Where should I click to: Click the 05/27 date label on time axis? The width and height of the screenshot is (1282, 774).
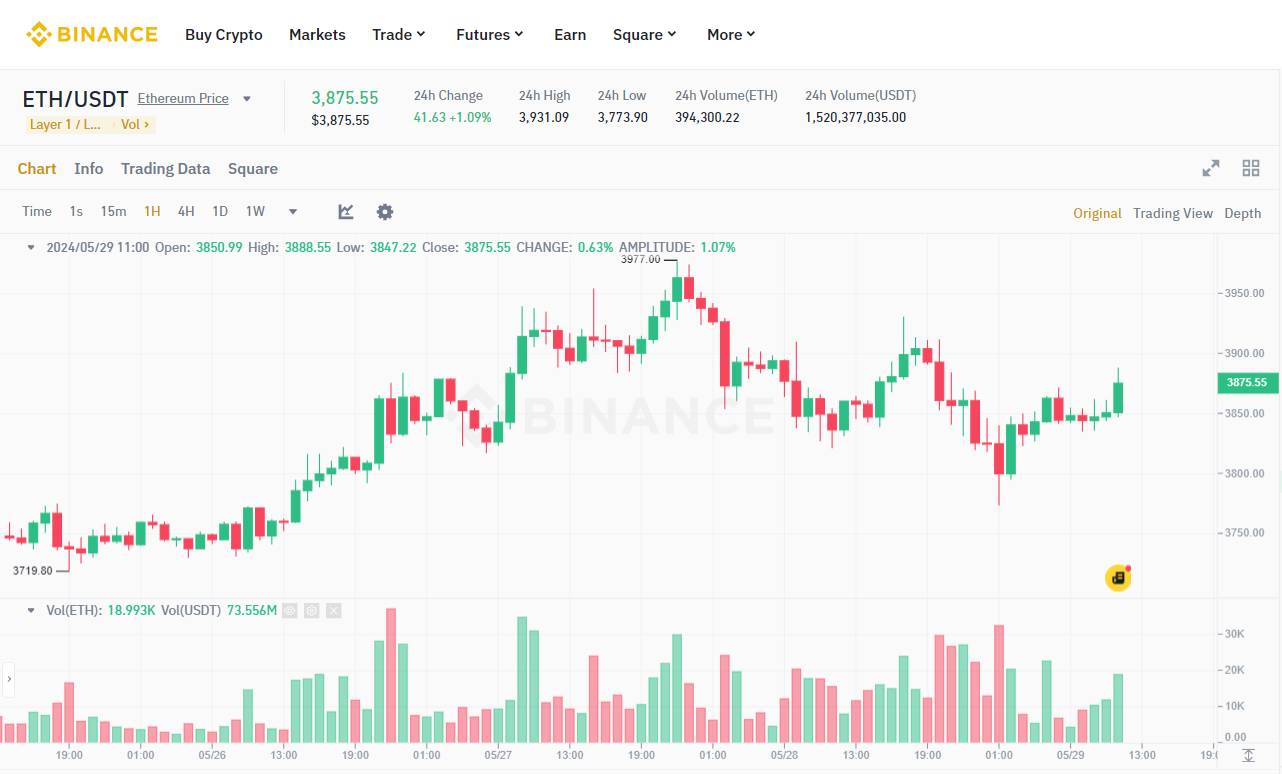[x=498, y=755]
